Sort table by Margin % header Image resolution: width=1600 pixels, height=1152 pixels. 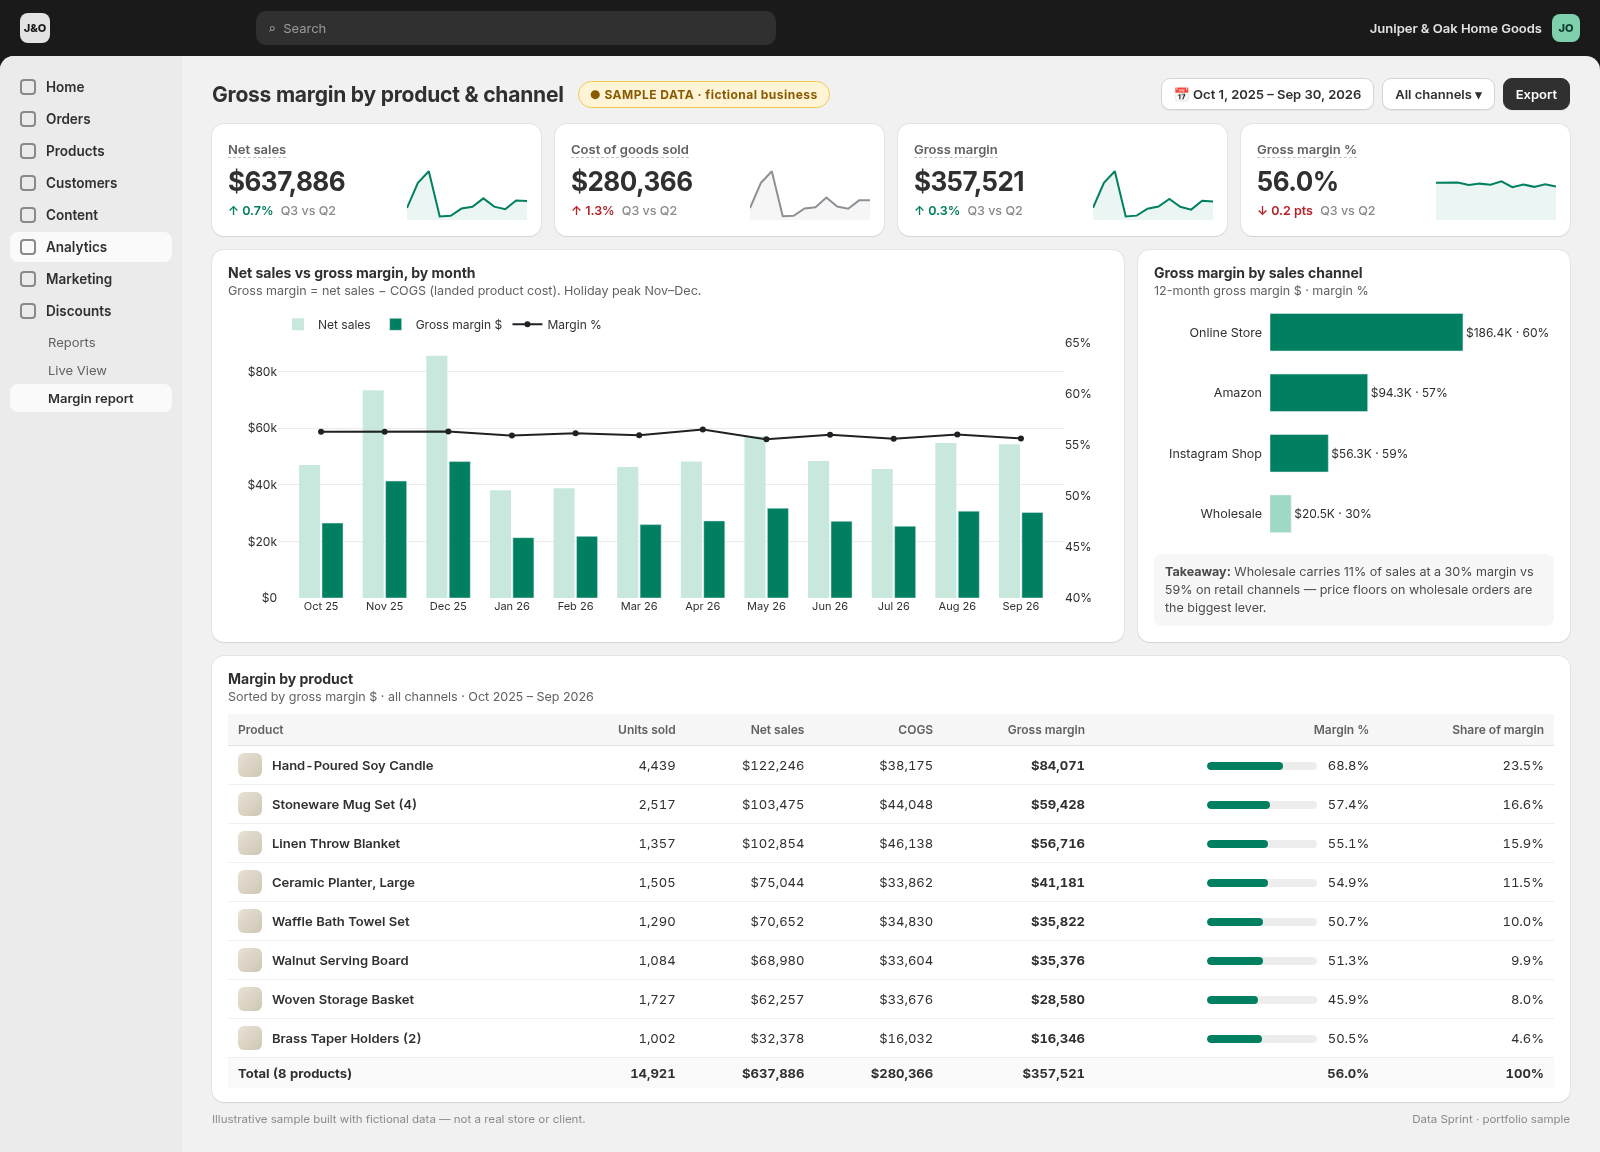pyautogui.click(x=1341, y=730)
